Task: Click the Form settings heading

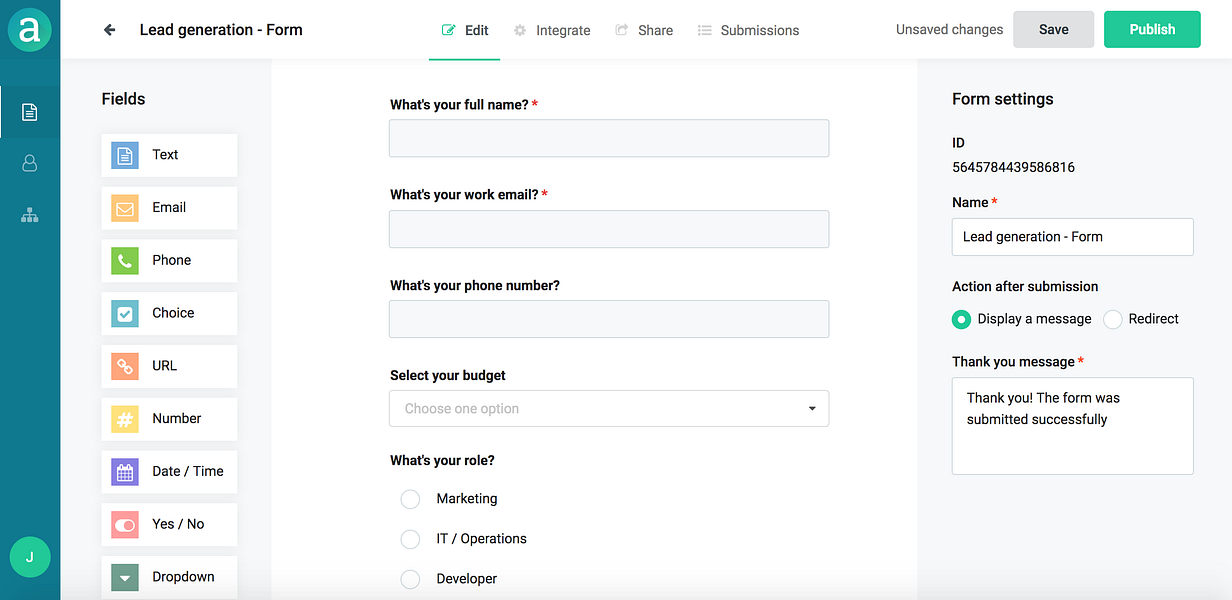Action: (x=1002, y=99)
